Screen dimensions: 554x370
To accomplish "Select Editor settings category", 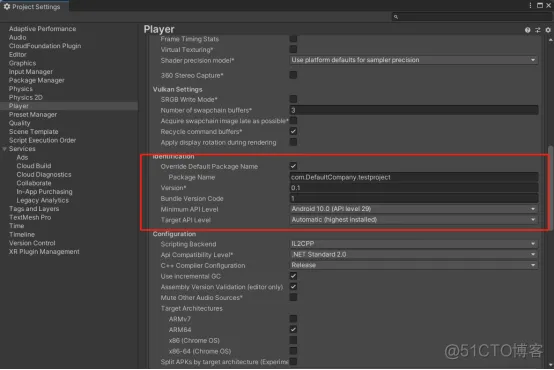I will (x=18, y=54).
